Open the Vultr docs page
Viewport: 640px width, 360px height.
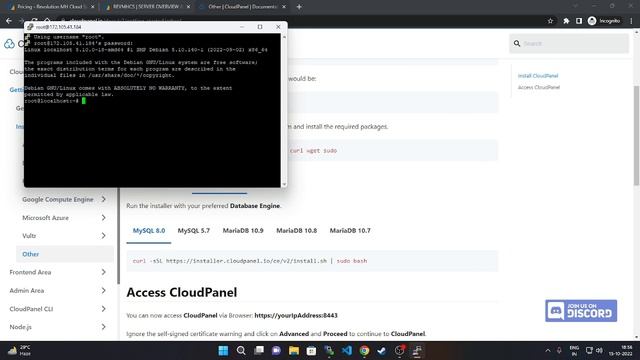(29, 236)
